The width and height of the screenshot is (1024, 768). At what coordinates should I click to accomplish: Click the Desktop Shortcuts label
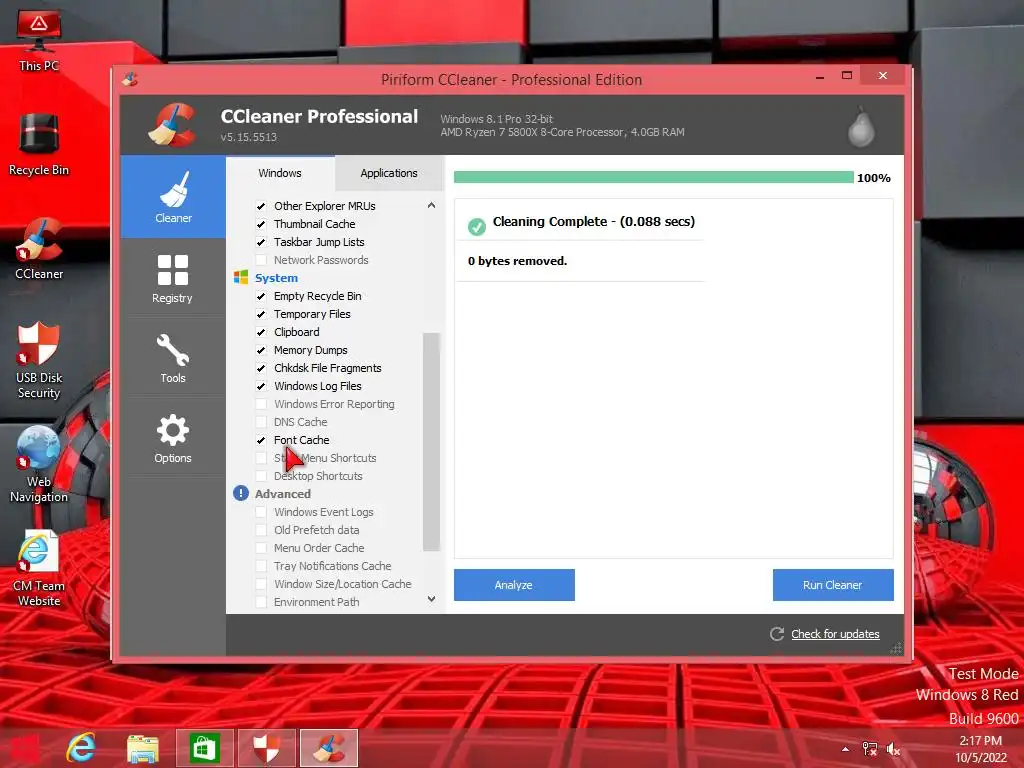[x=318, y=476]
